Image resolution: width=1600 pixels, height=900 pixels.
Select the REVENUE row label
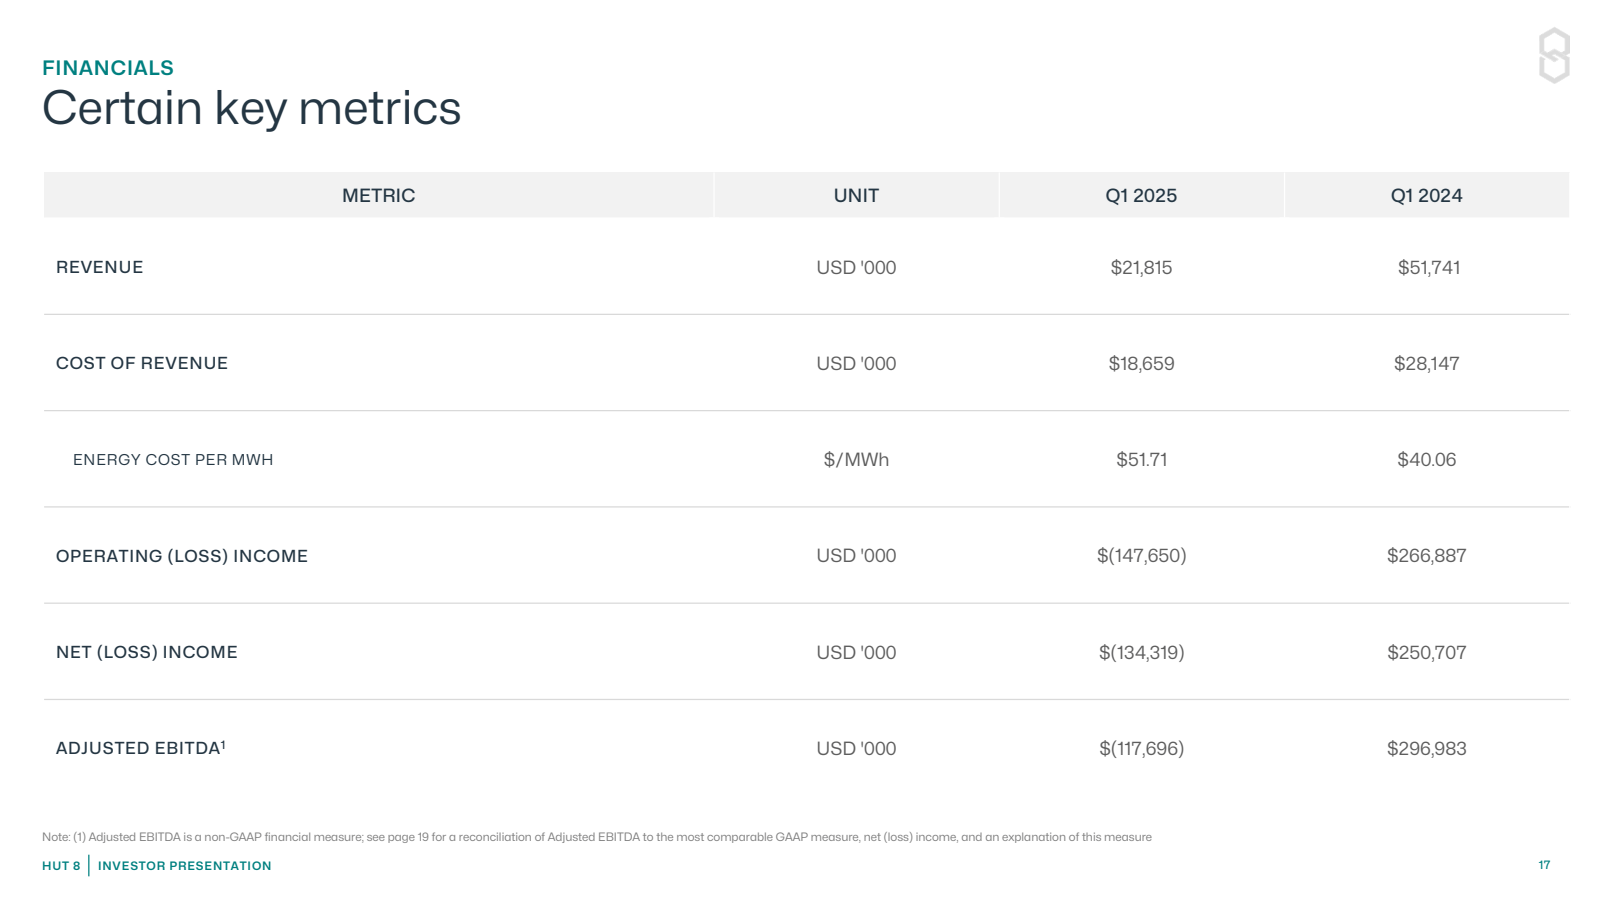99,267
